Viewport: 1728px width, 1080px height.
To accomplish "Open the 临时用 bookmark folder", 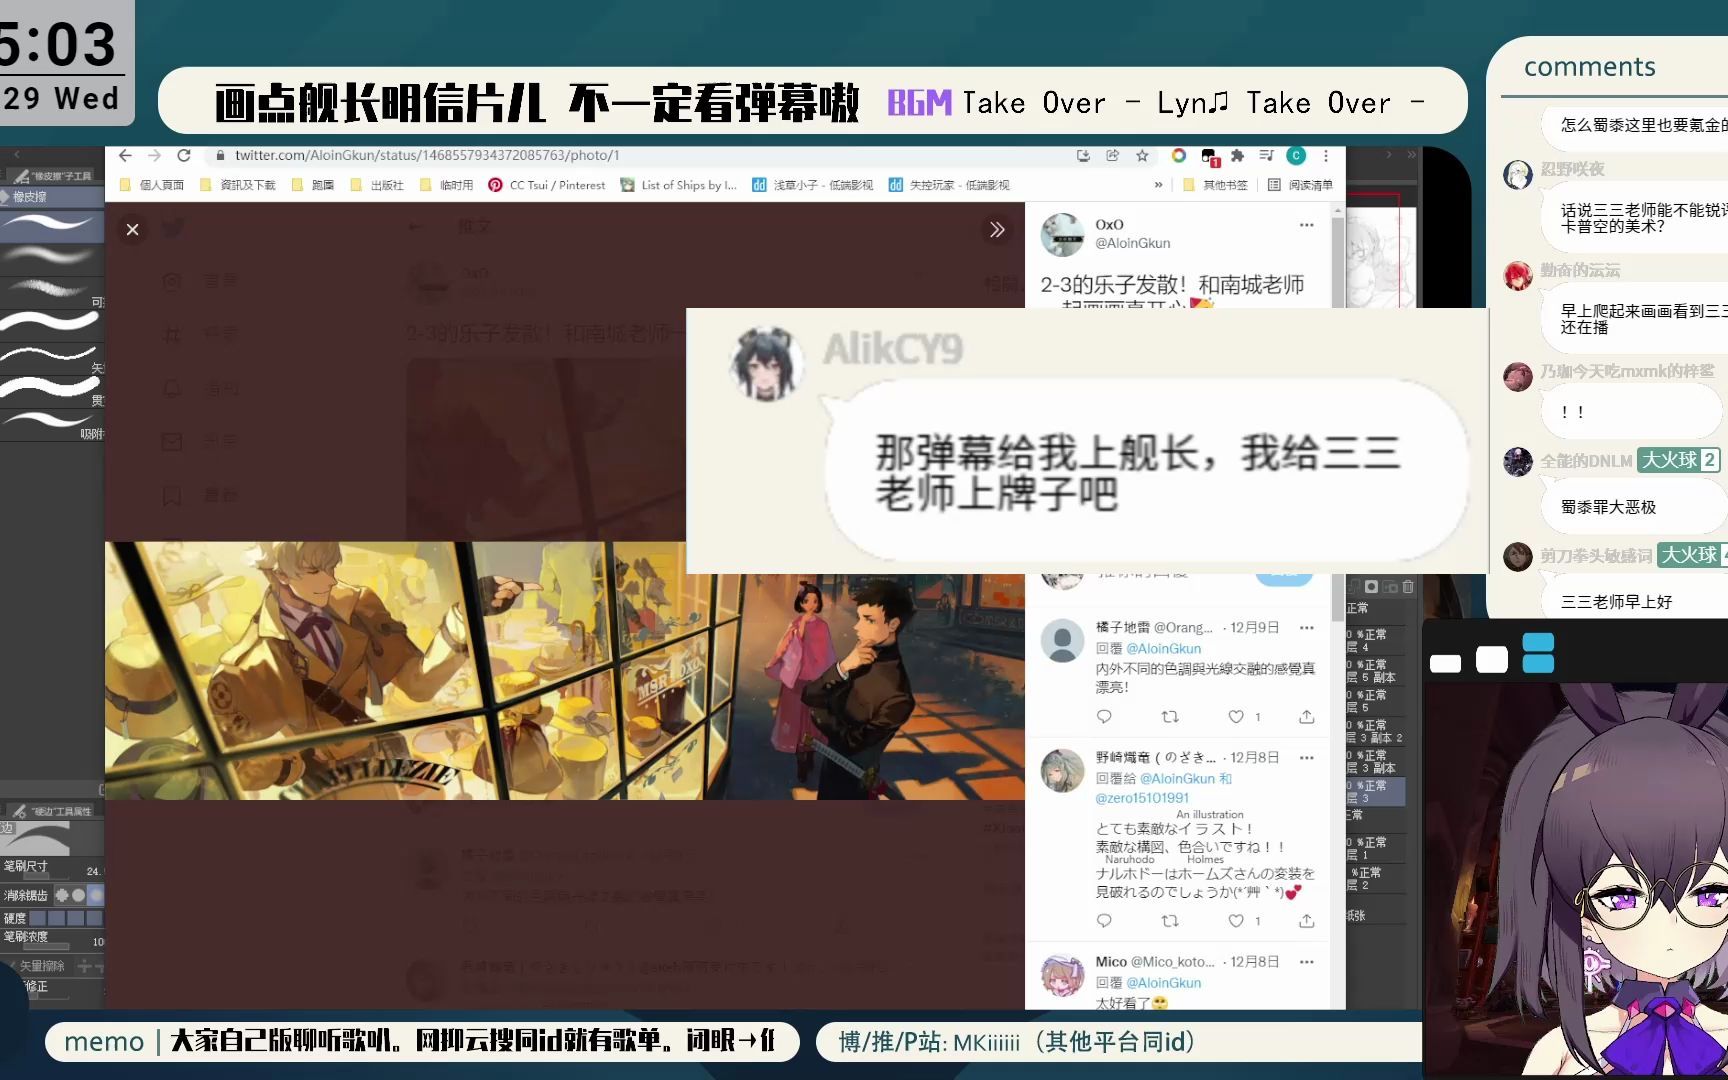I will click(446, 185).
